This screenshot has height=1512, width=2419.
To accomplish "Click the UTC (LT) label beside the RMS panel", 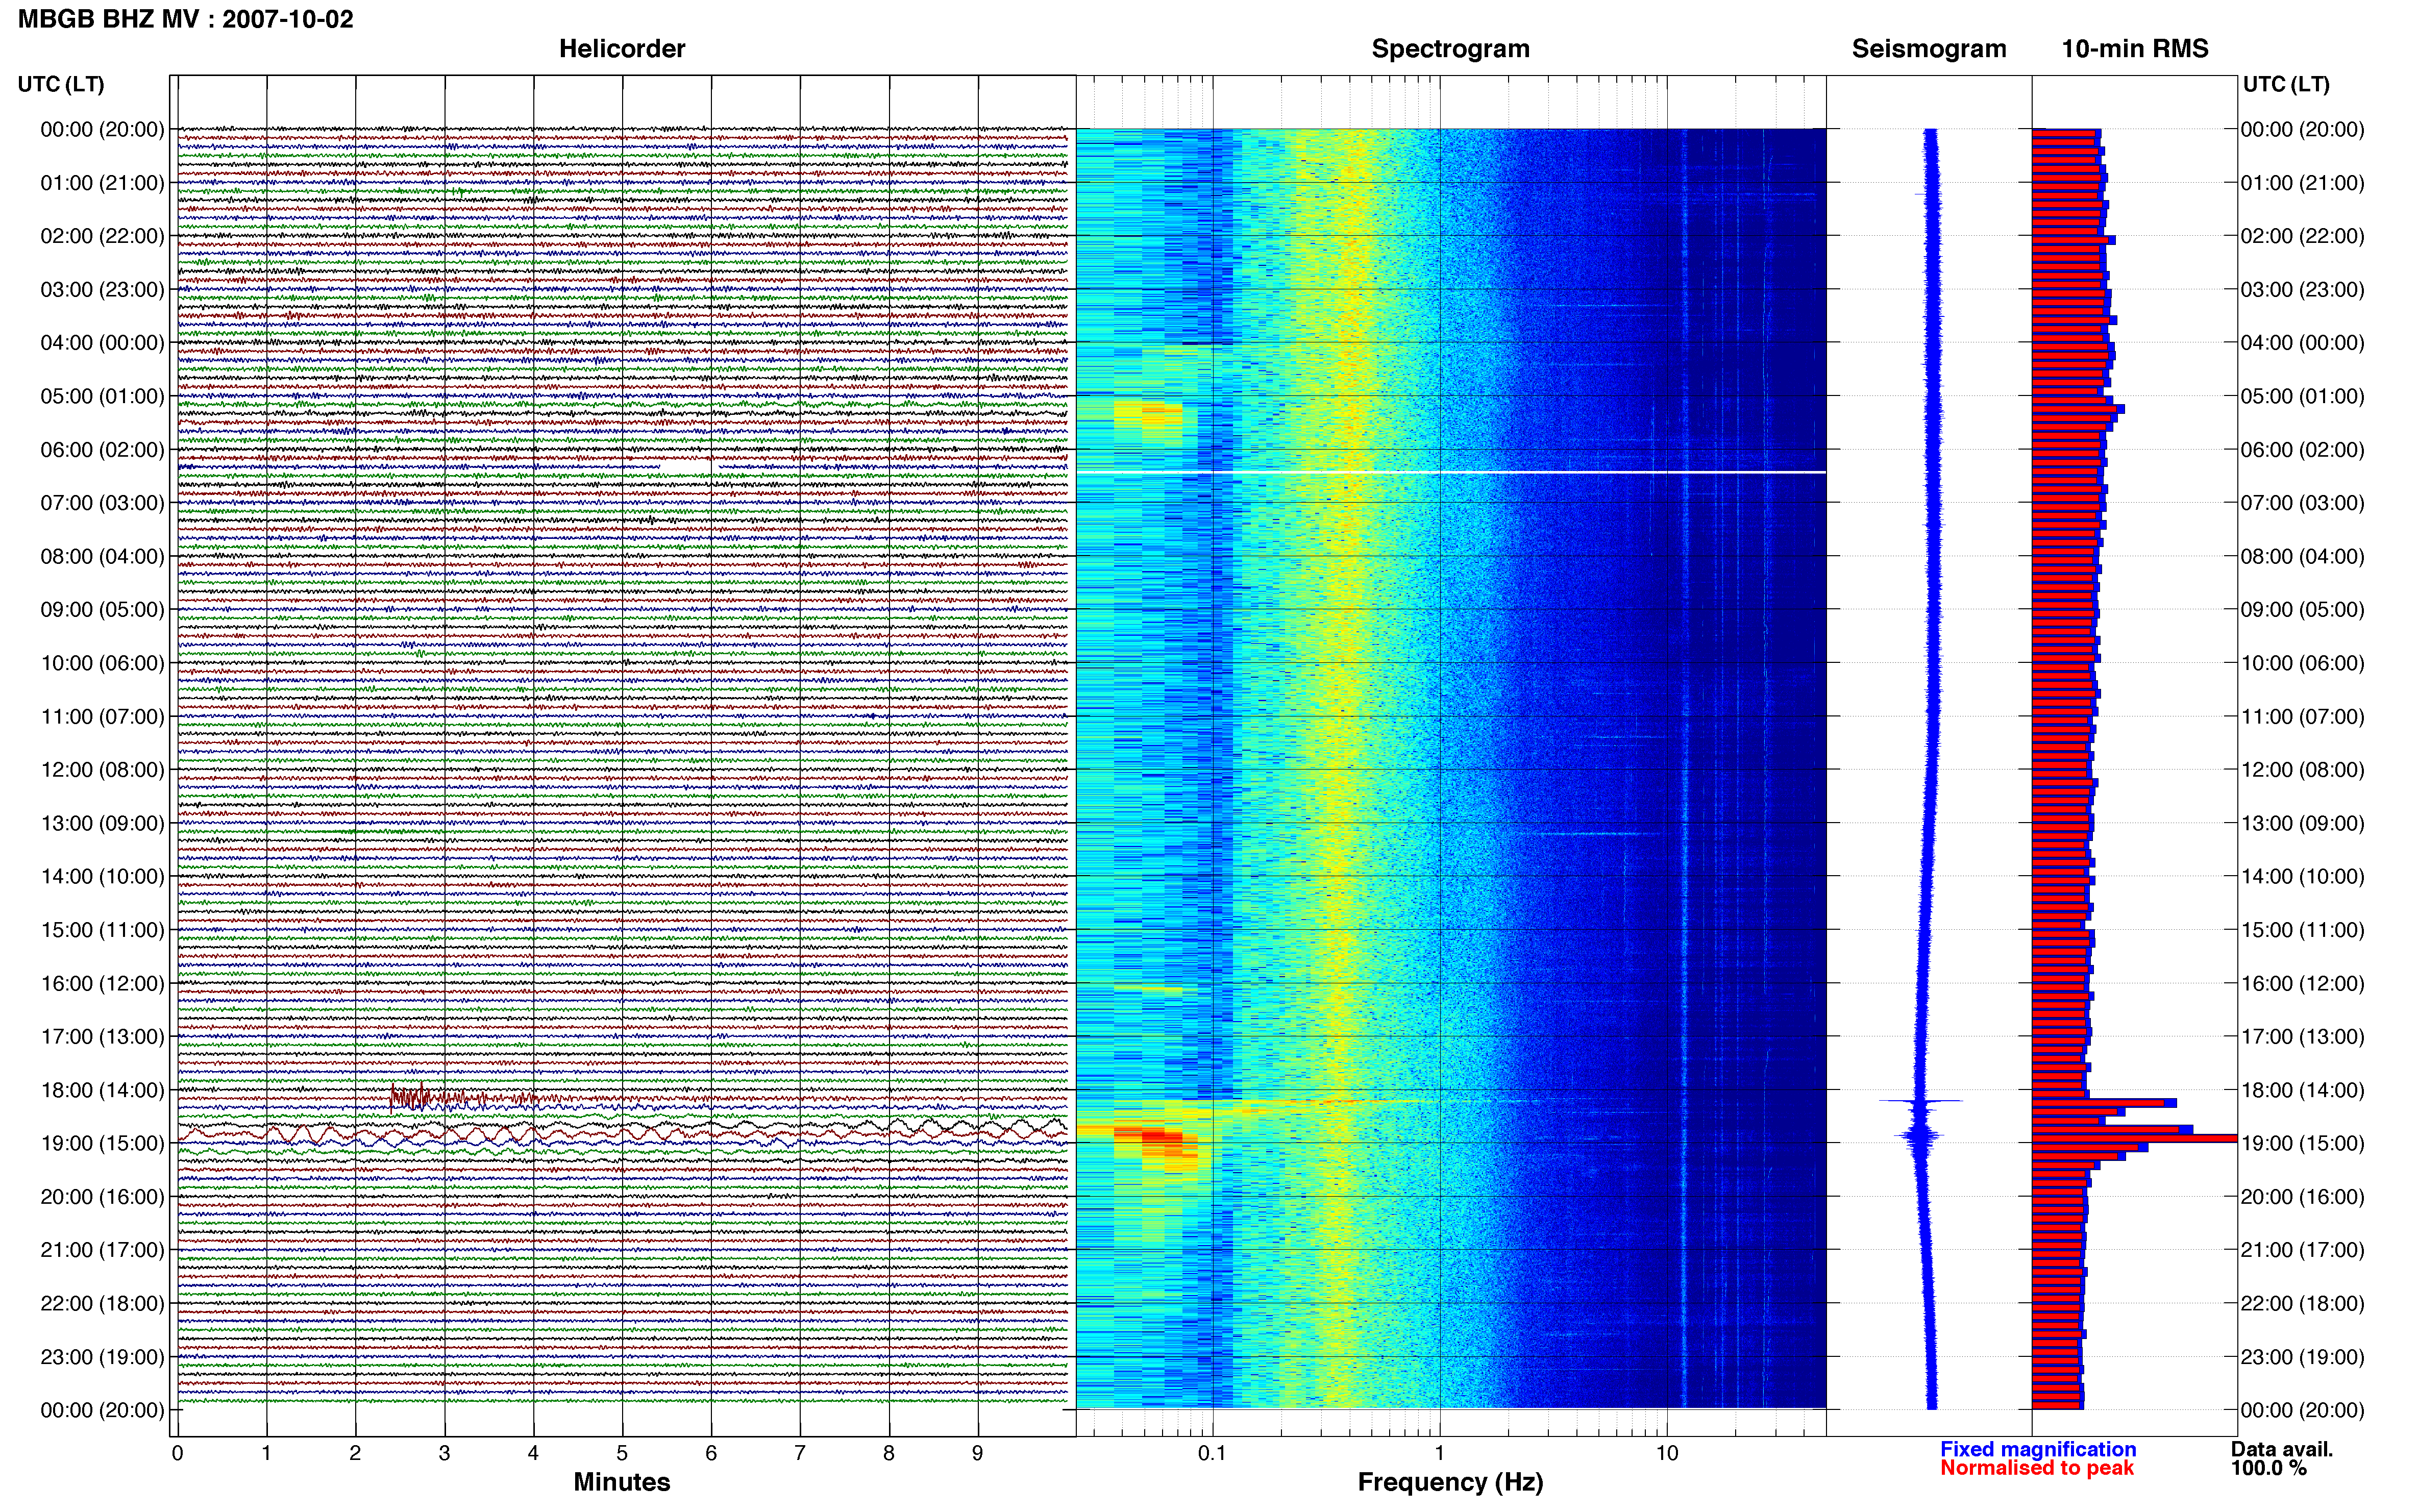I will tap(2286, 84).
